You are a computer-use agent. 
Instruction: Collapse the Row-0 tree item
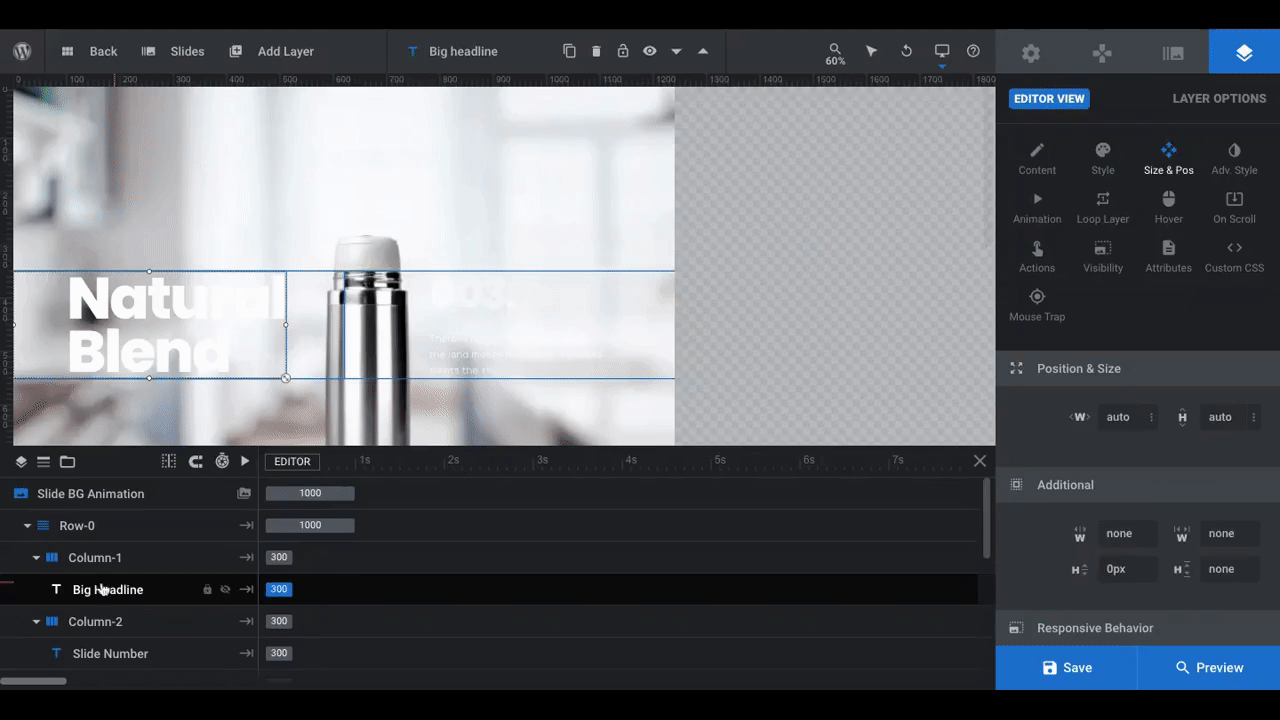(x=28, y=526)
